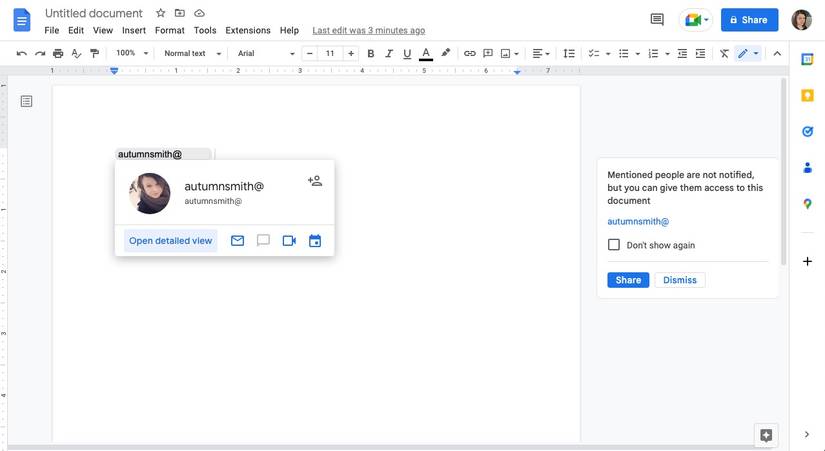Start video call from the contact card

(289, 240)
